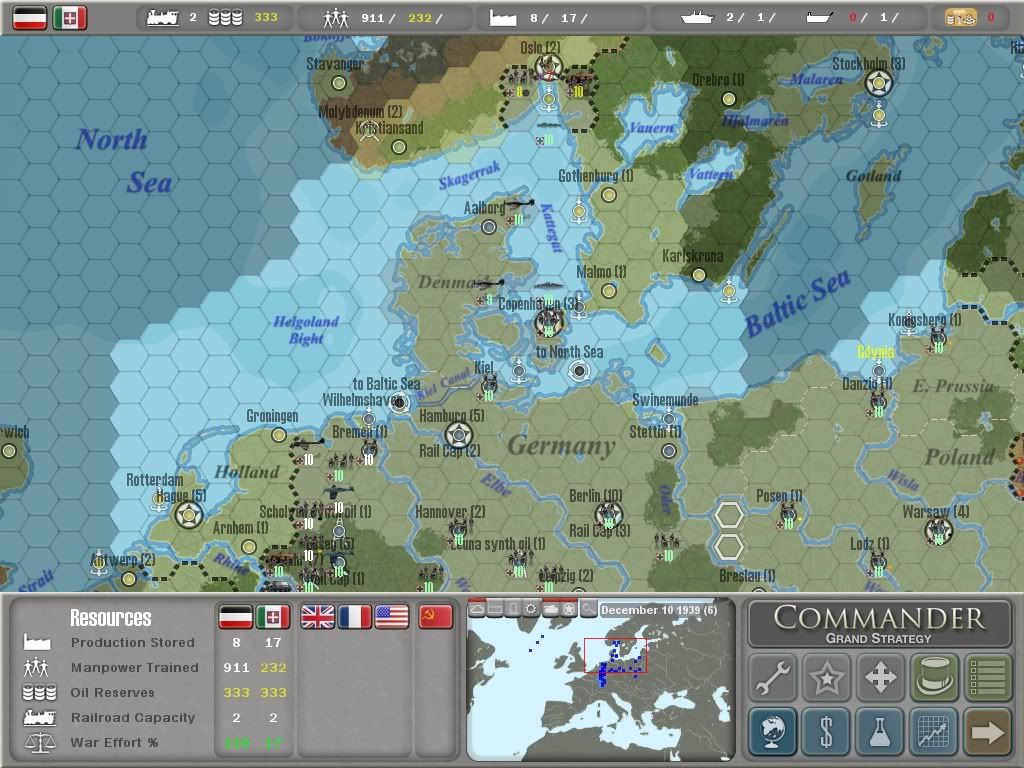Click the Railroad Capacity label
Screen dimensions: 1024x768
(133, 717)
